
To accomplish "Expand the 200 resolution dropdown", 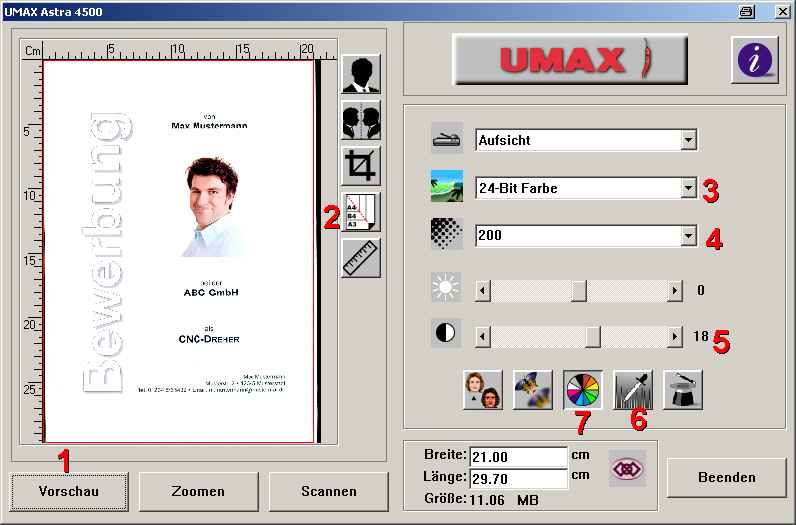I will [x=688, y=236].
